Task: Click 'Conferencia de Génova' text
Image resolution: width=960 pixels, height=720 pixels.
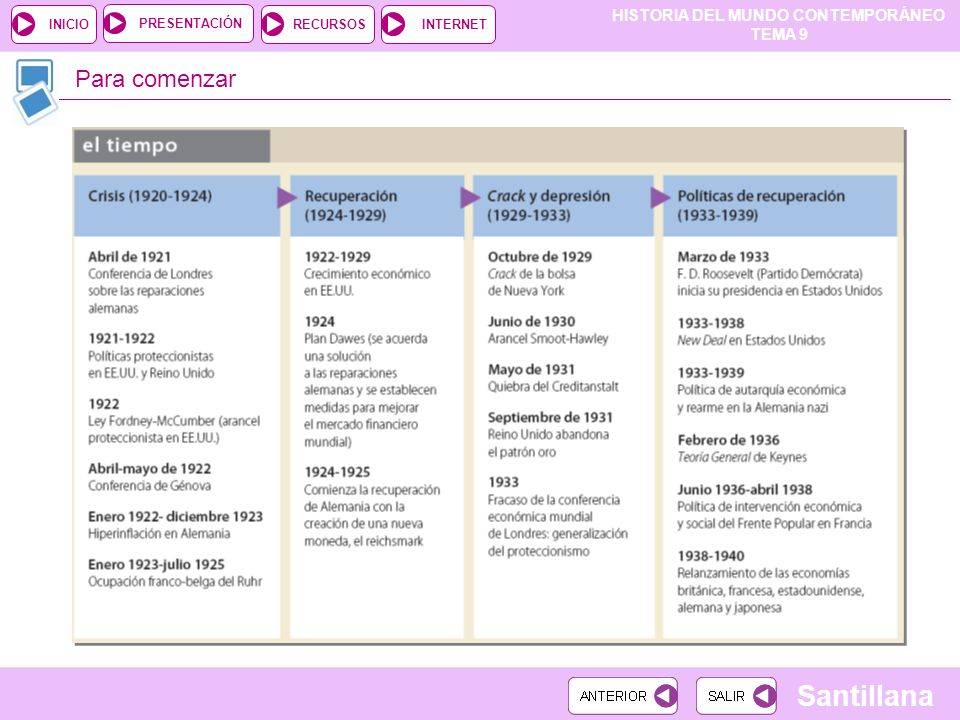Action: pyautogui.click(x=149, y=486)
